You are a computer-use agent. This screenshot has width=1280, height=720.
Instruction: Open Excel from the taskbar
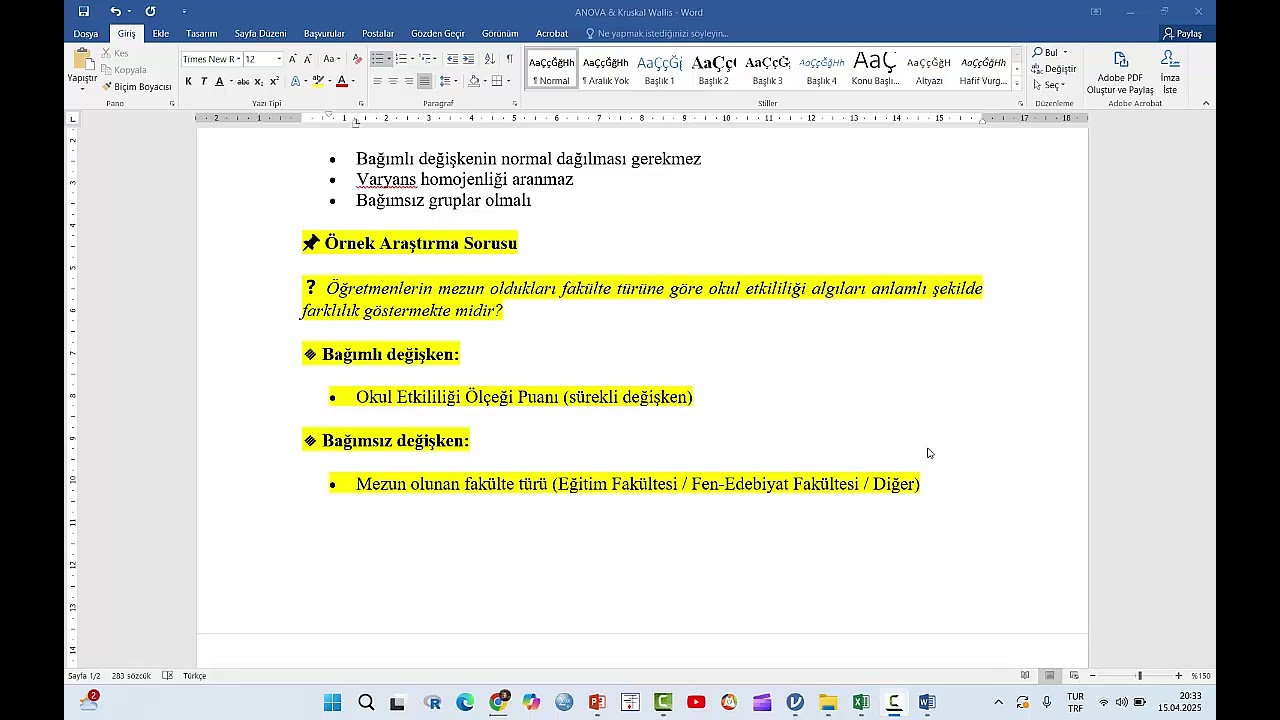click(861, 703)
